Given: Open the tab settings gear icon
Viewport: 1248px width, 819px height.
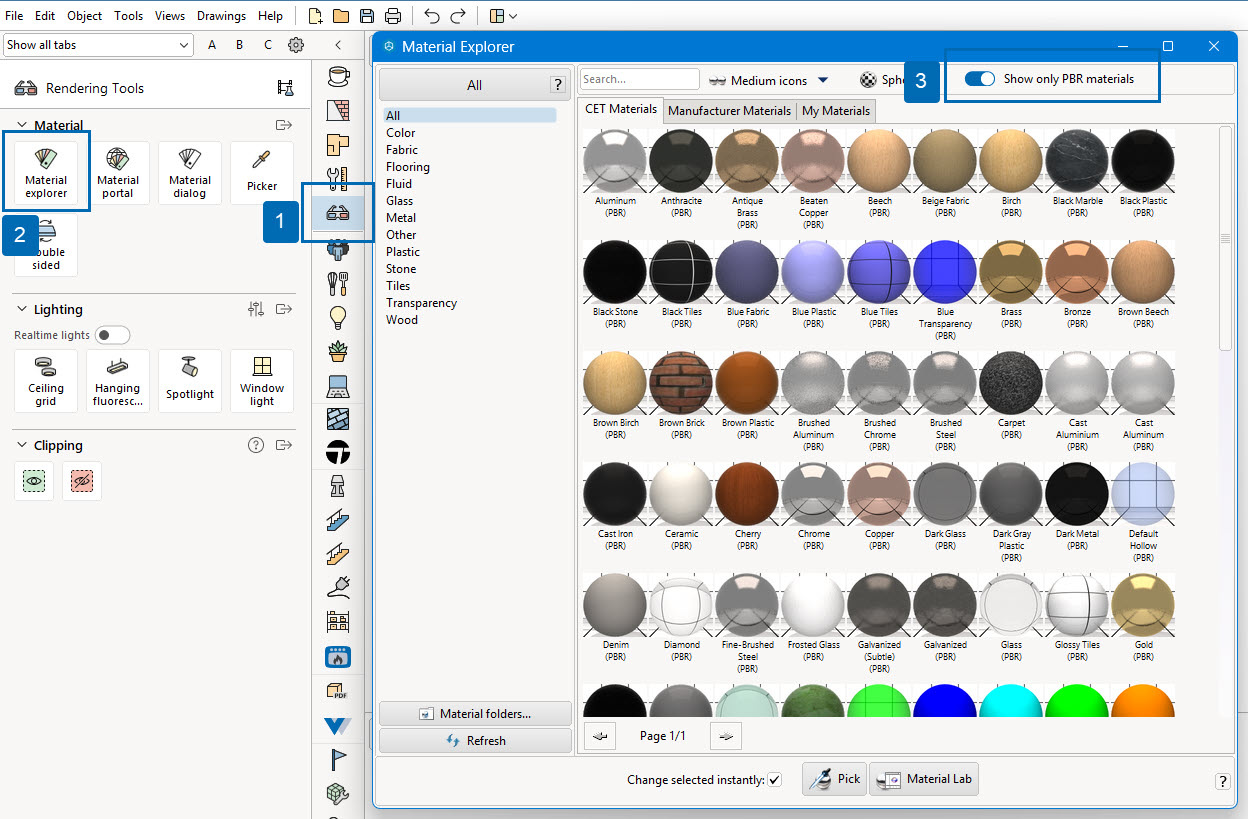Looking at the screenshot, I should coord(296,45).
